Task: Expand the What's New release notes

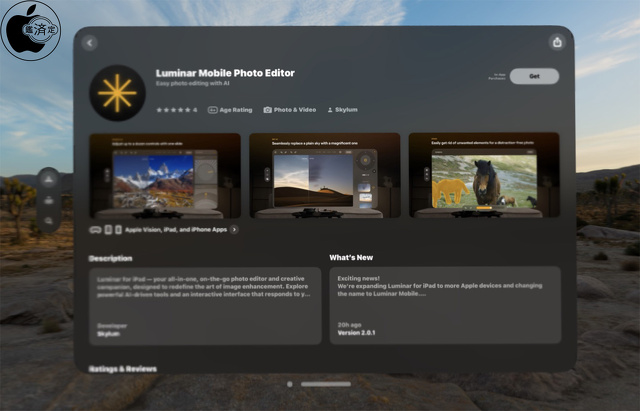Action: click(445, 305)
